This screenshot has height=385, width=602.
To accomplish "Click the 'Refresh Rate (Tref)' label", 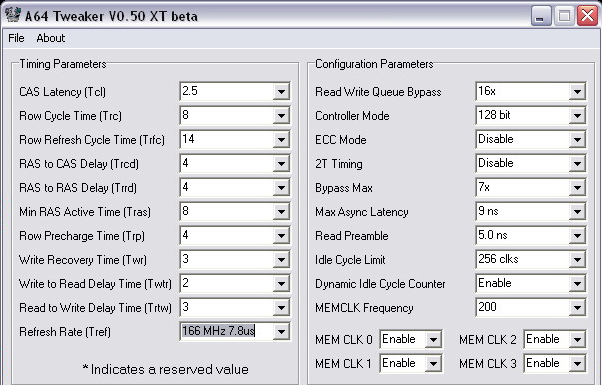I will (65, 332).
